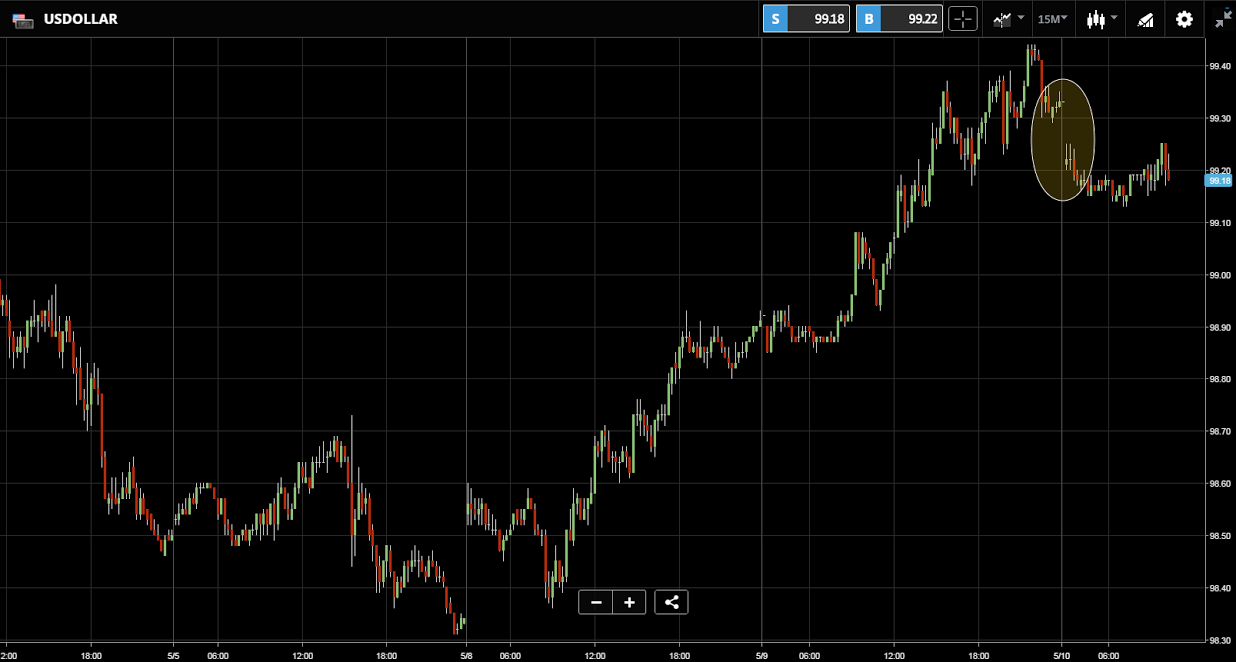Viewport: 1236px width, 662px height.
Task: Click the Sell button at 99.18
Action: point(806,19)
